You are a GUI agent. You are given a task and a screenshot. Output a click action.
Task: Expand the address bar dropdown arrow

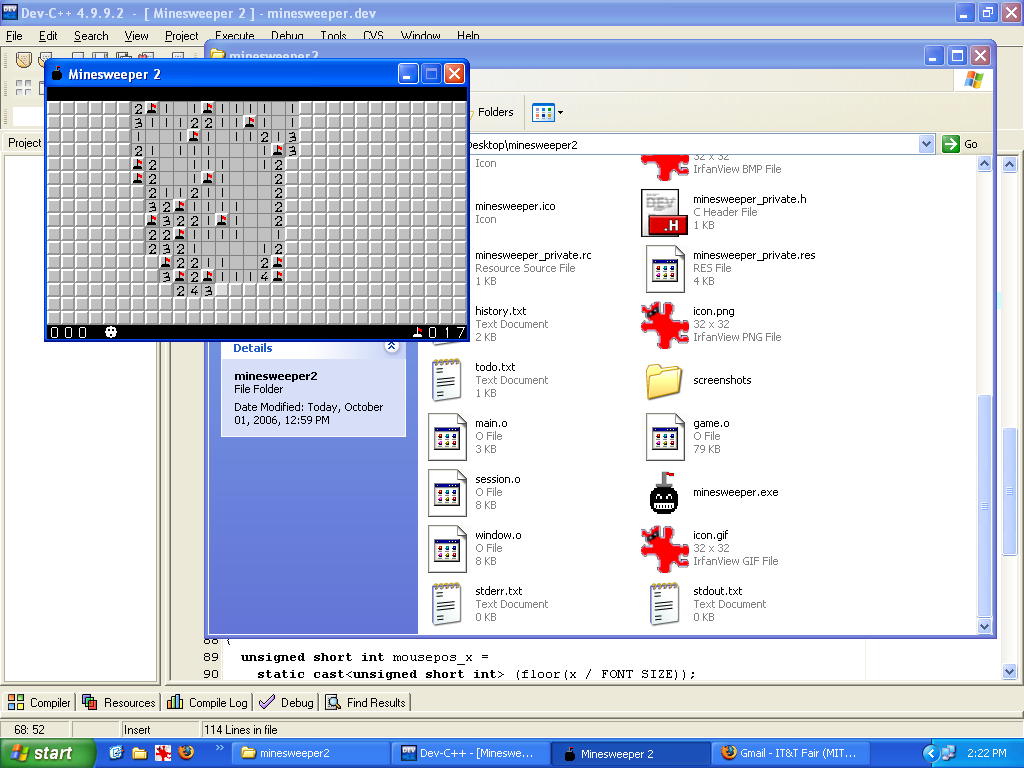tap(926, 144)
